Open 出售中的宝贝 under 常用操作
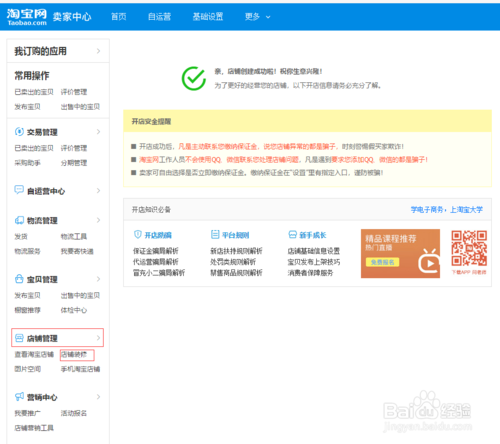 [80, 107]
